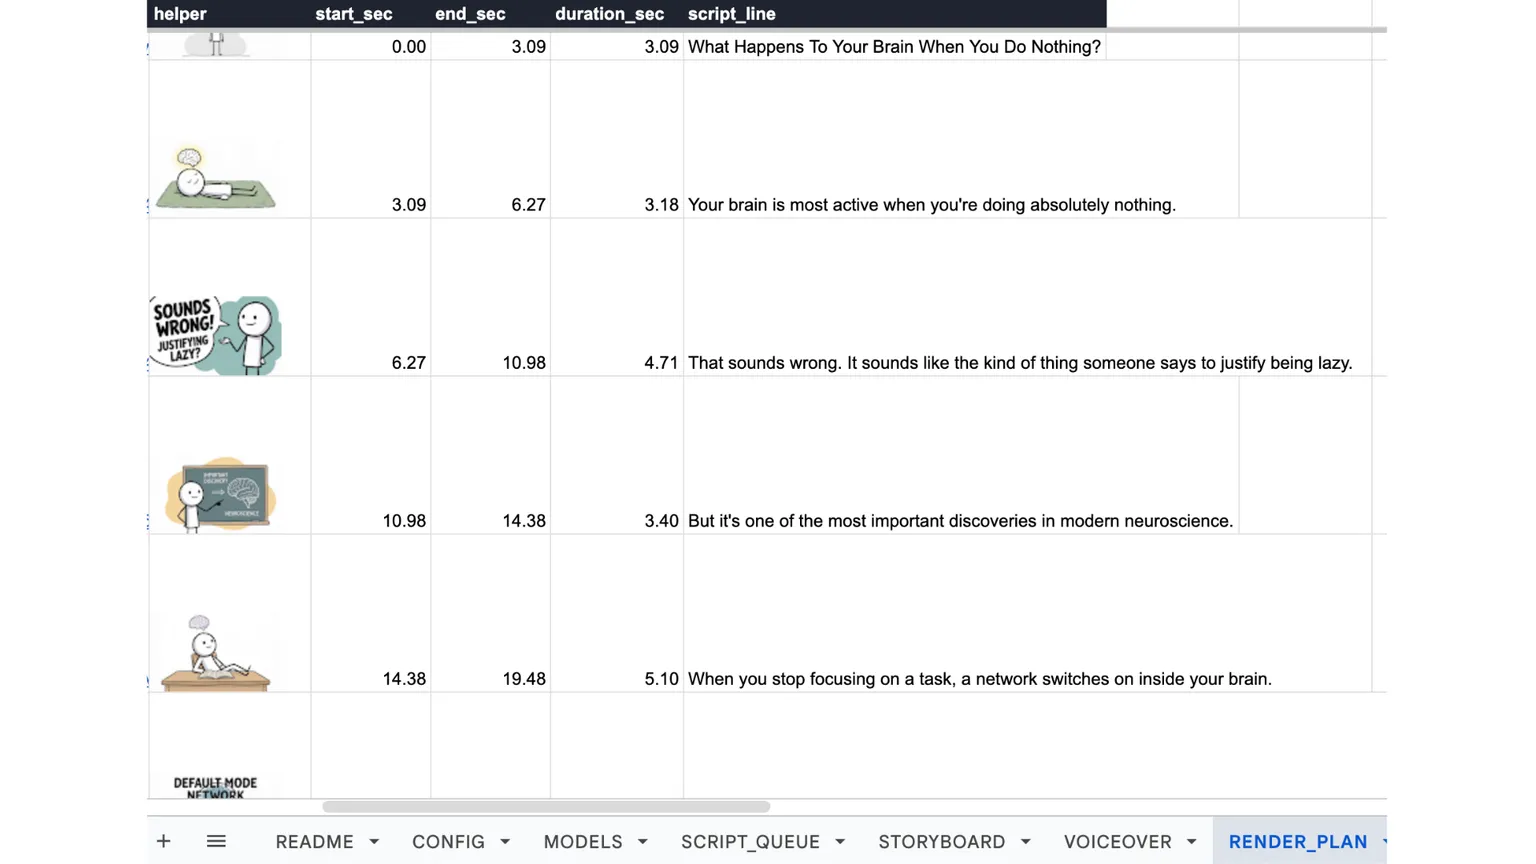Go to the STORYBOARD sheet tab
The height and width of the screenshot is (864, 1536).
coord(942,842)
